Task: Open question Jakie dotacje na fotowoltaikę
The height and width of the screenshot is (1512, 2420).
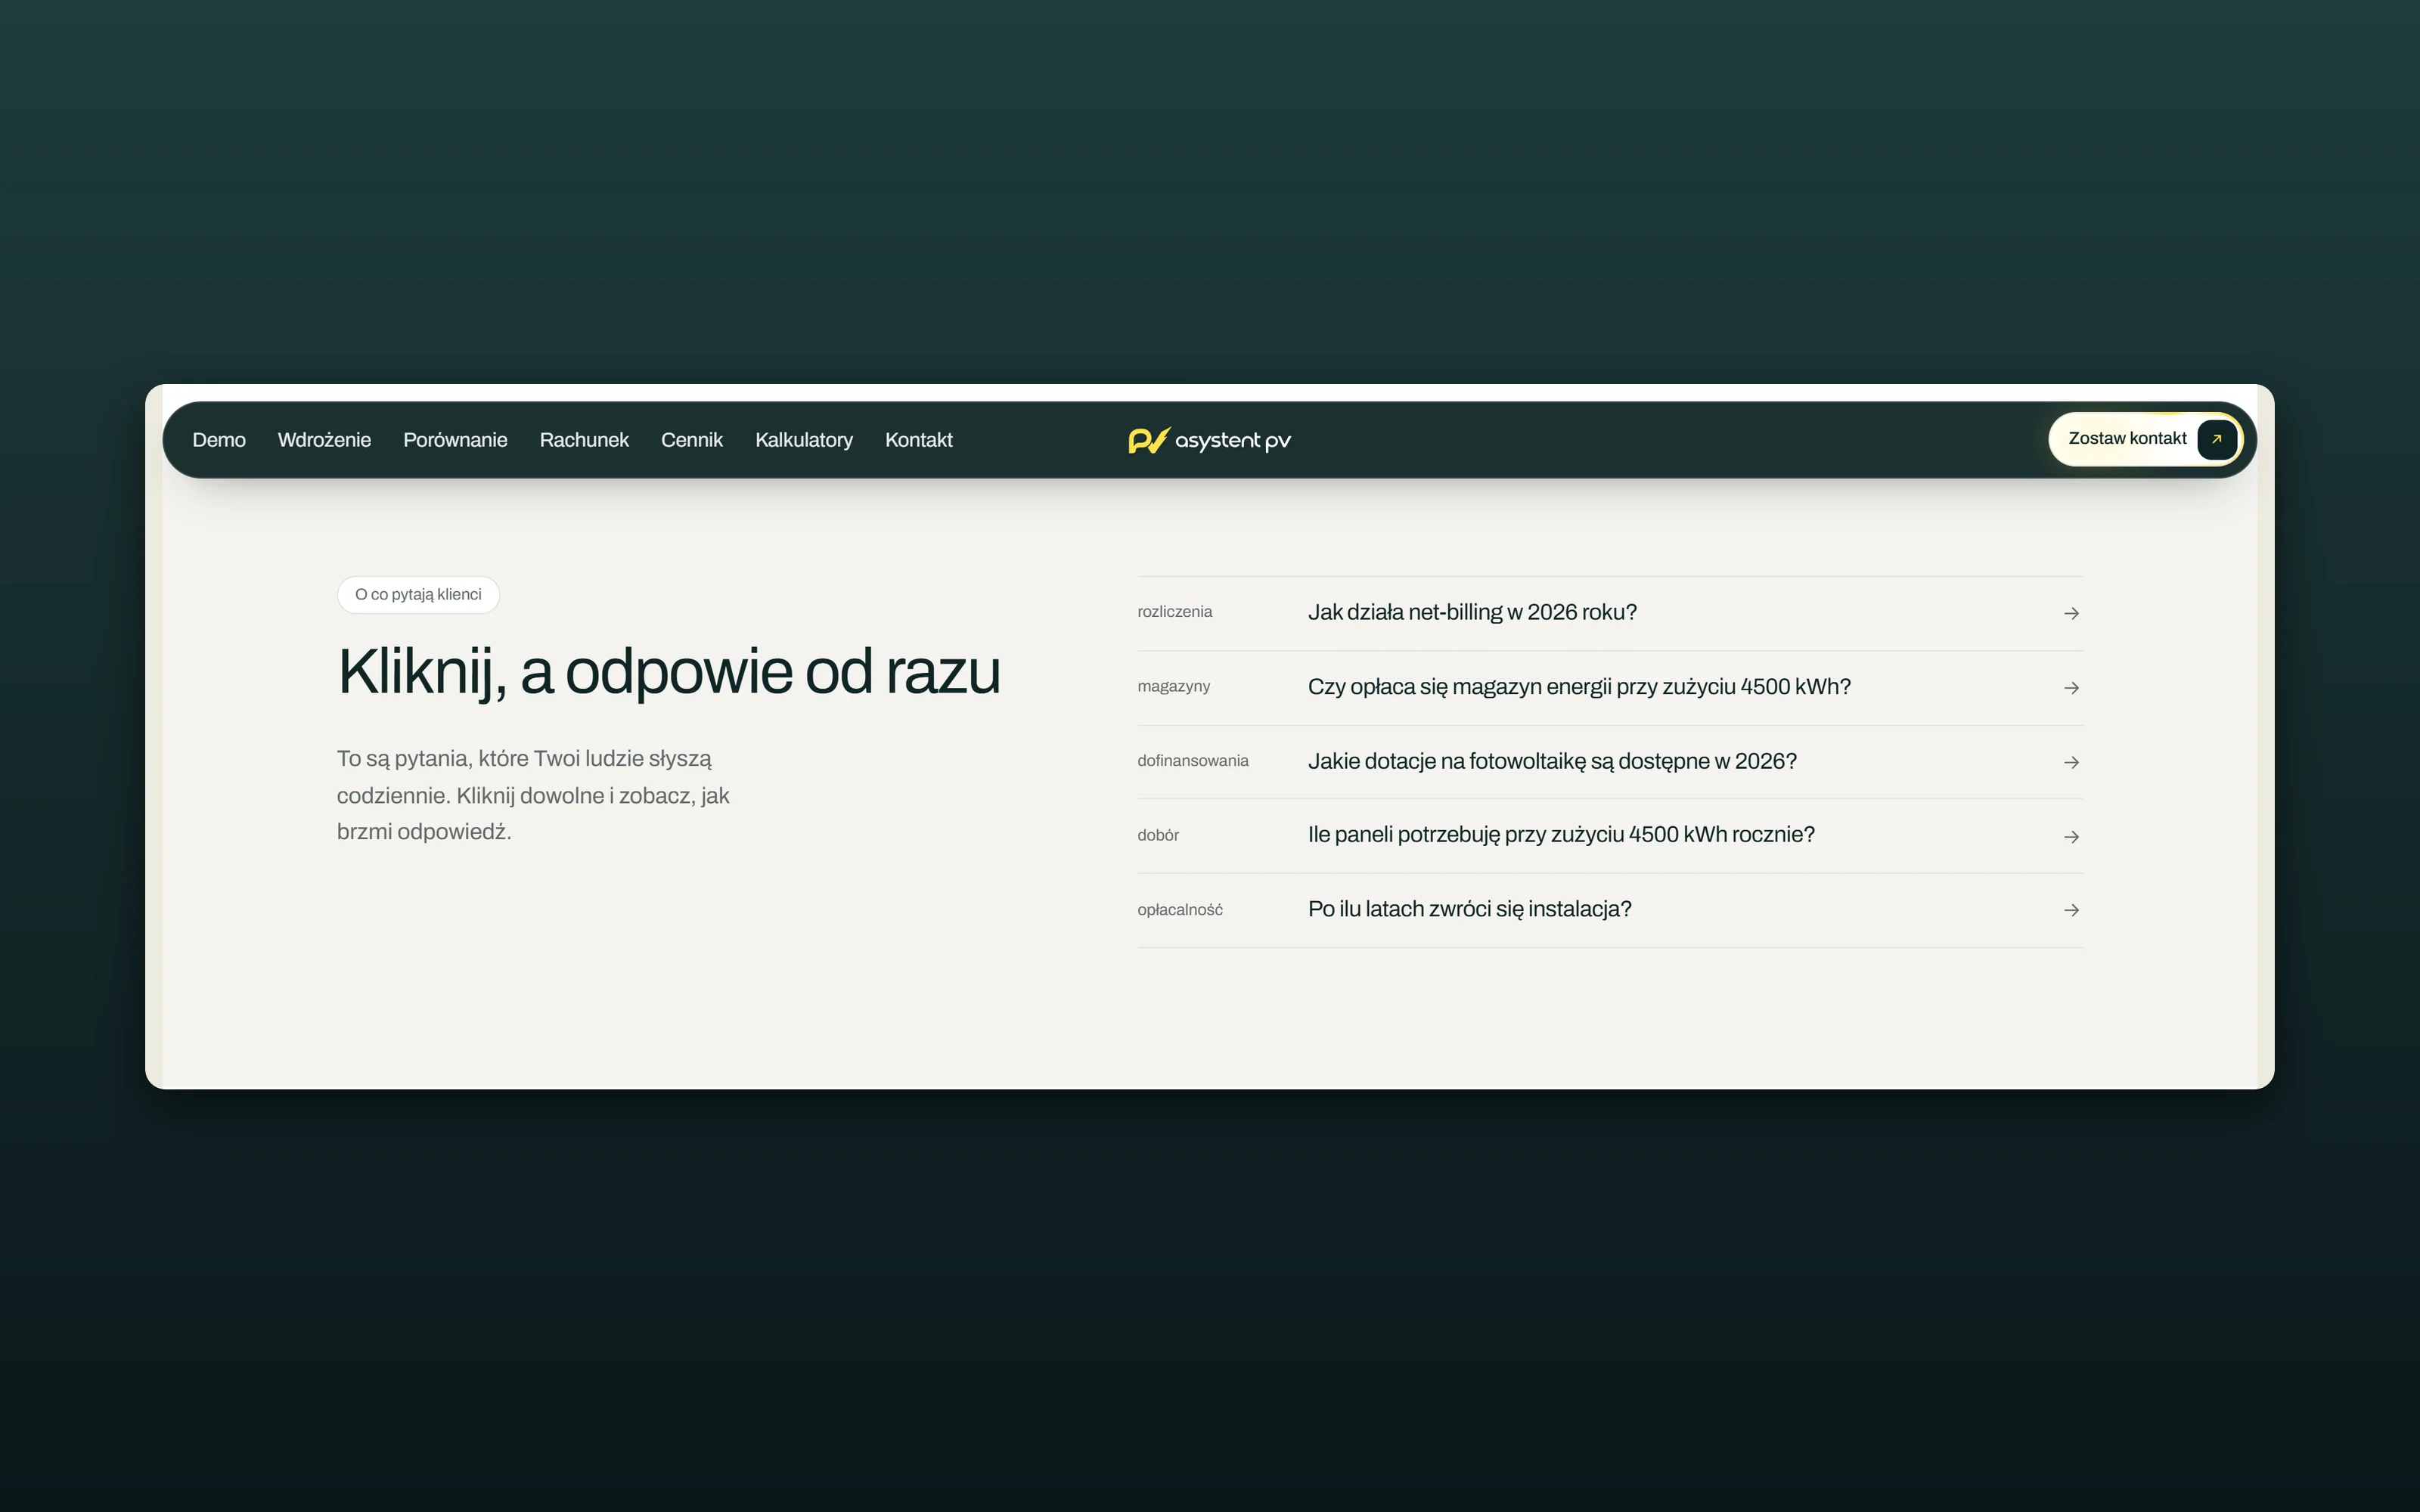Action: point(1610,762)
